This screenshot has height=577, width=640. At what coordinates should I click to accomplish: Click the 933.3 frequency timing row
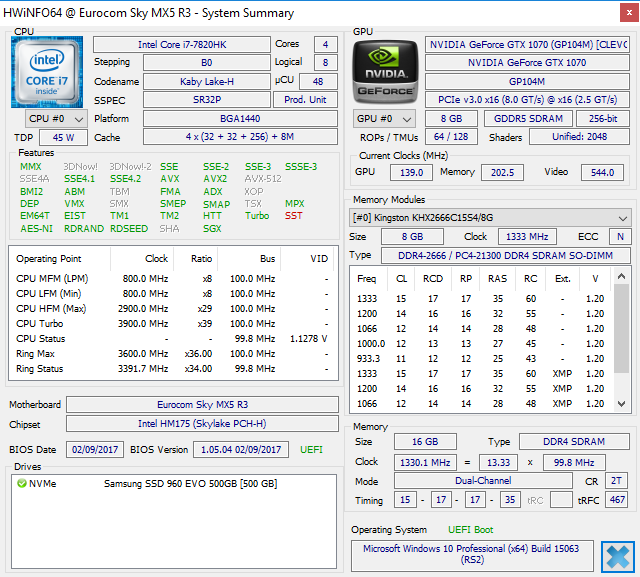click(481, 359)
